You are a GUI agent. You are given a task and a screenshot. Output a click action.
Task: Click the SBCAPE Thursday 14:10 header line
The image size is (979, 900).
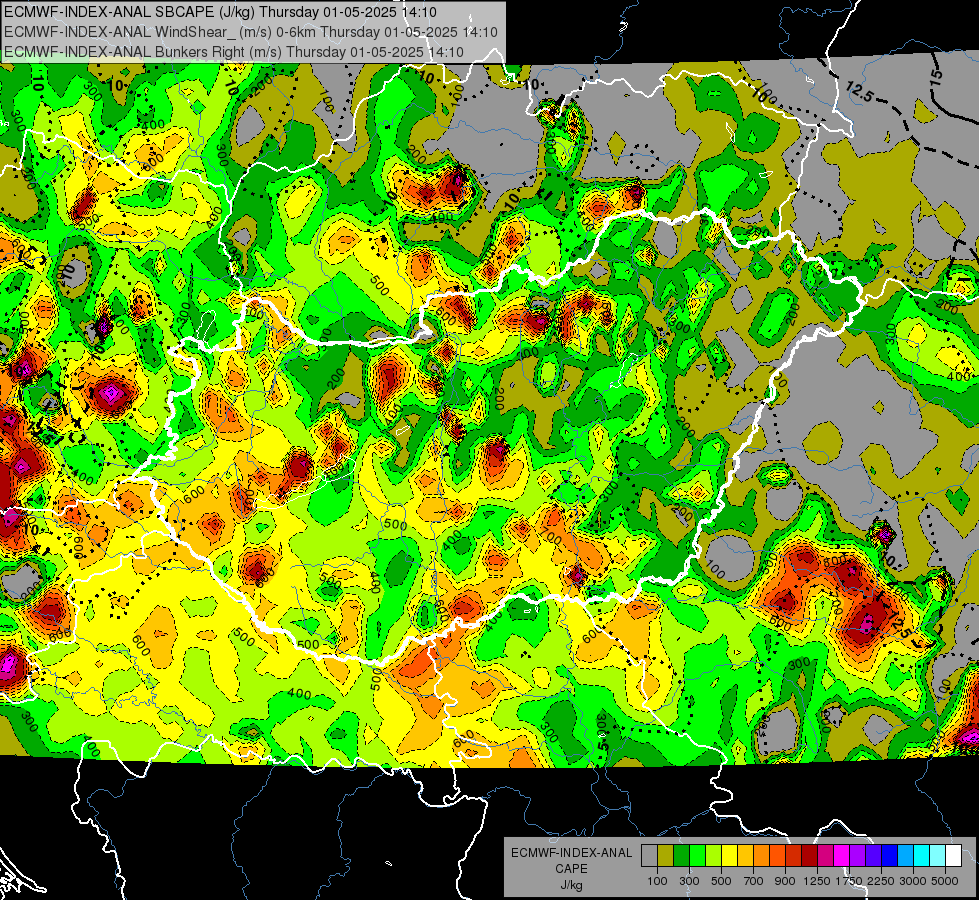tap(220, 12)
